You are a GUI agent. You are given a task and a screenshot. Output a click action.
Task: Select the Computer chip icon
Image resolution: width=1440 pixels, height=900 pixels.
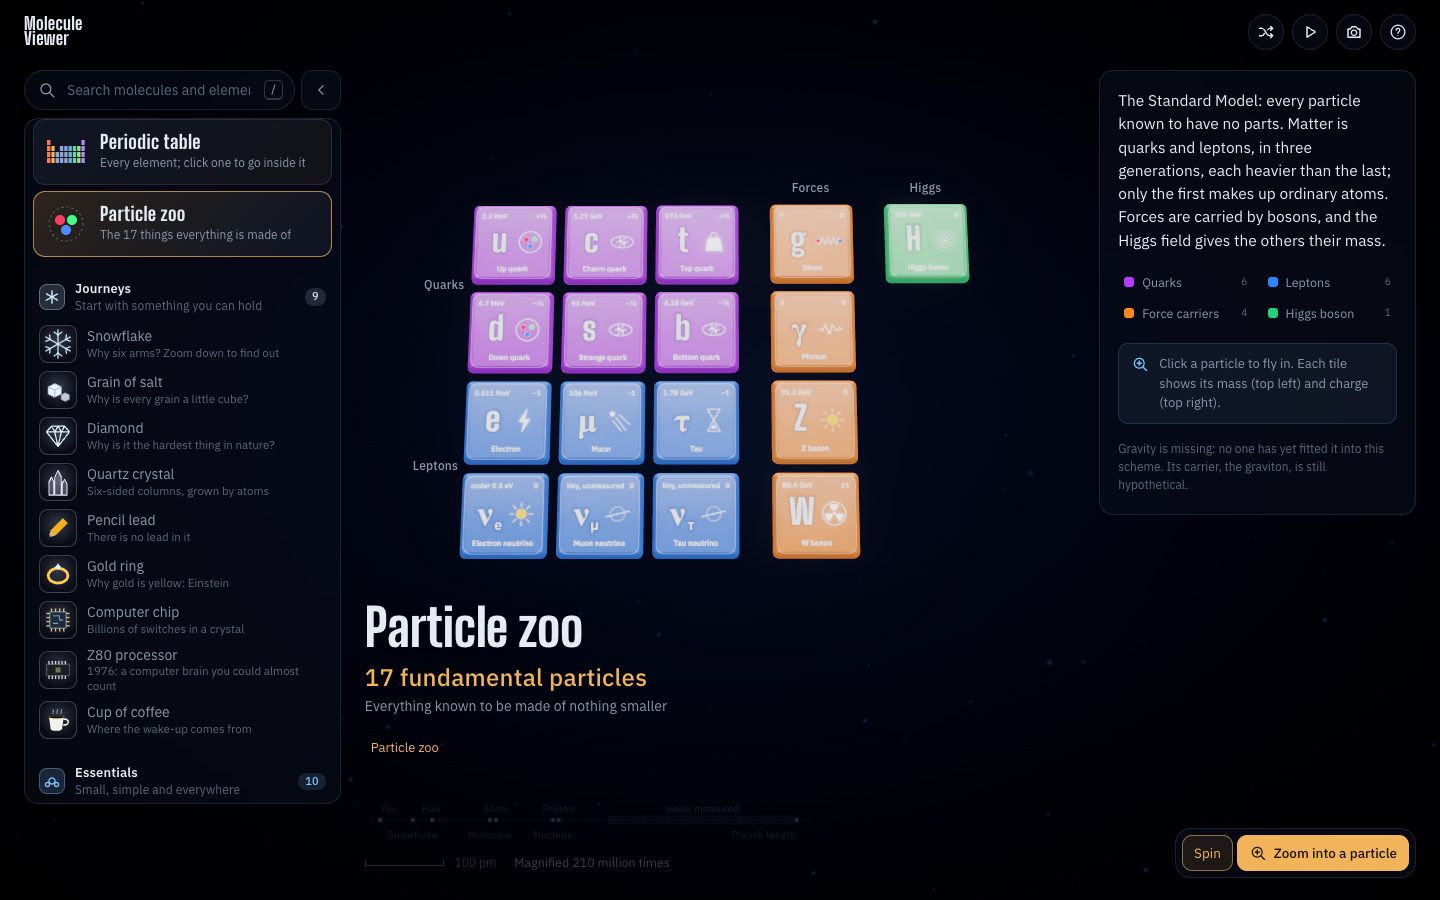(x=58, y=620)
